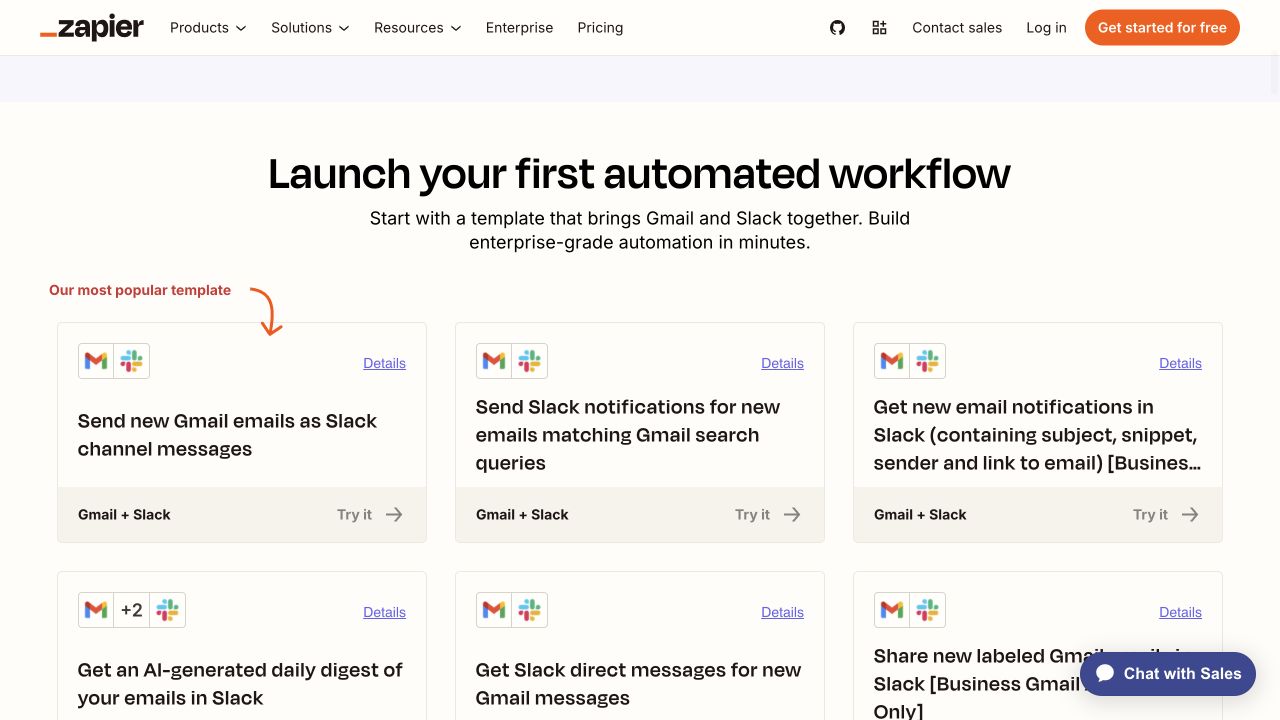Click Slack icon on 'Send new Gmail emails' card

pos(132,361)
